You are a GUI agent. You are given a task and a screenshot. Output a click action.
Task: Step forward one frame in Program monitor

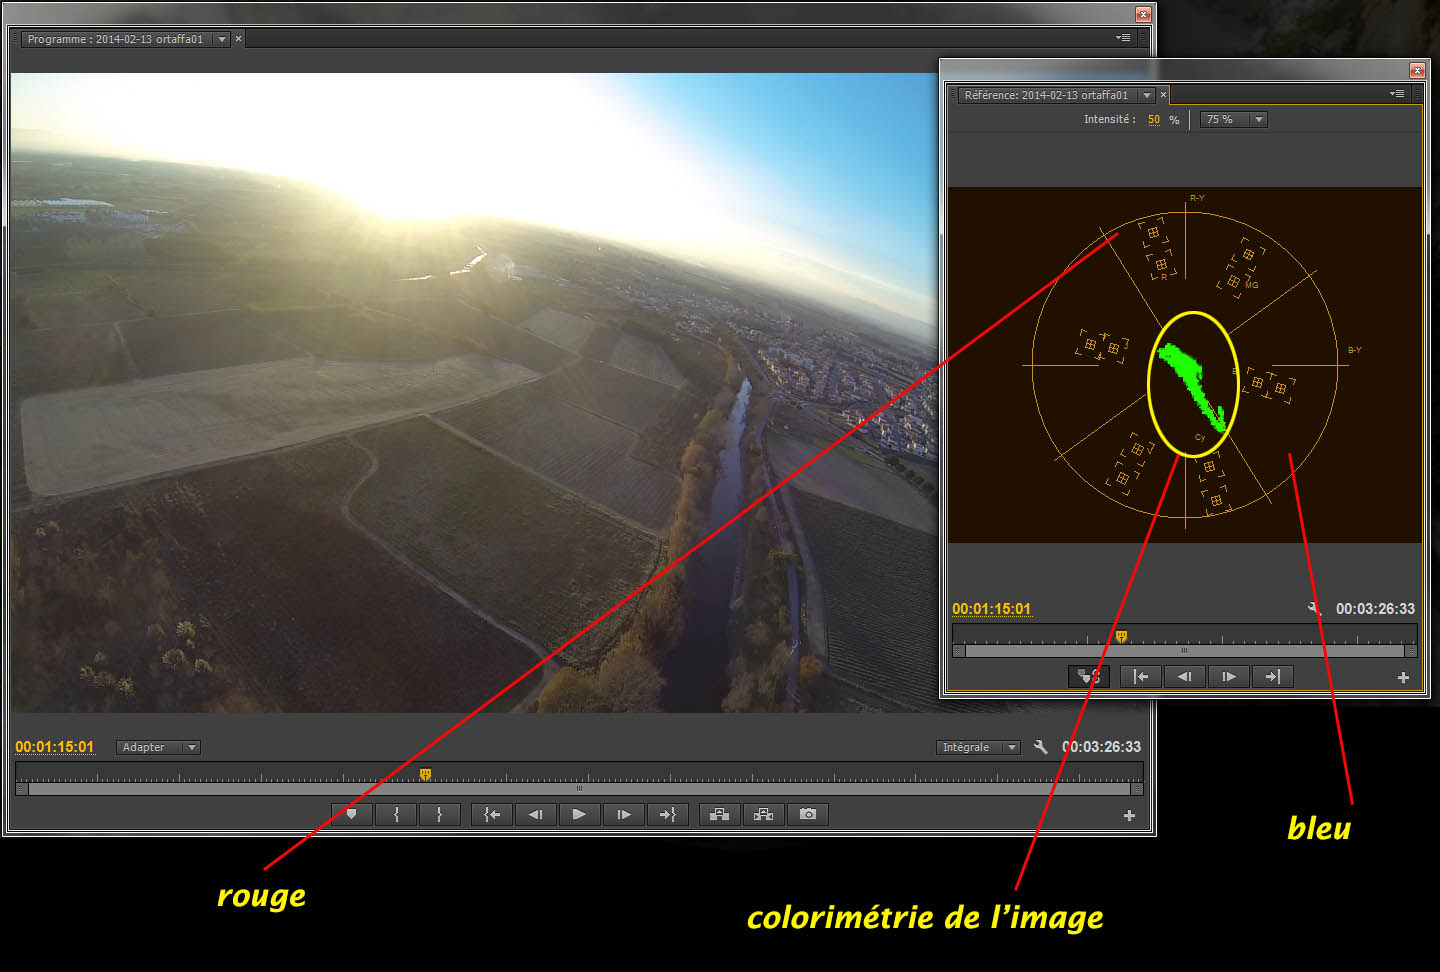click(x=624, y=815)
